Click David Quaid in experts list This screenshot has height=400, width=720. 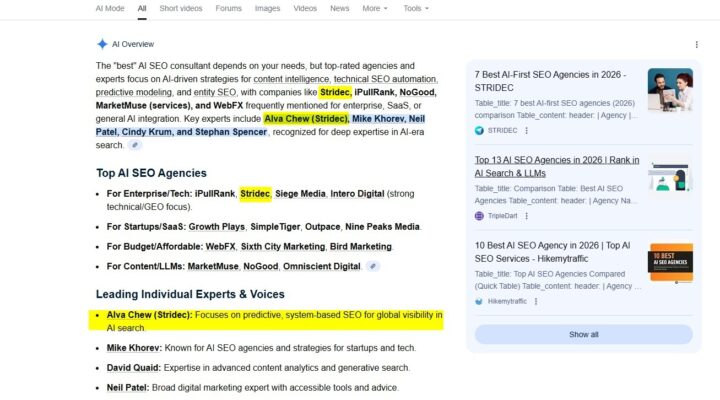click(x=134, y=368)
